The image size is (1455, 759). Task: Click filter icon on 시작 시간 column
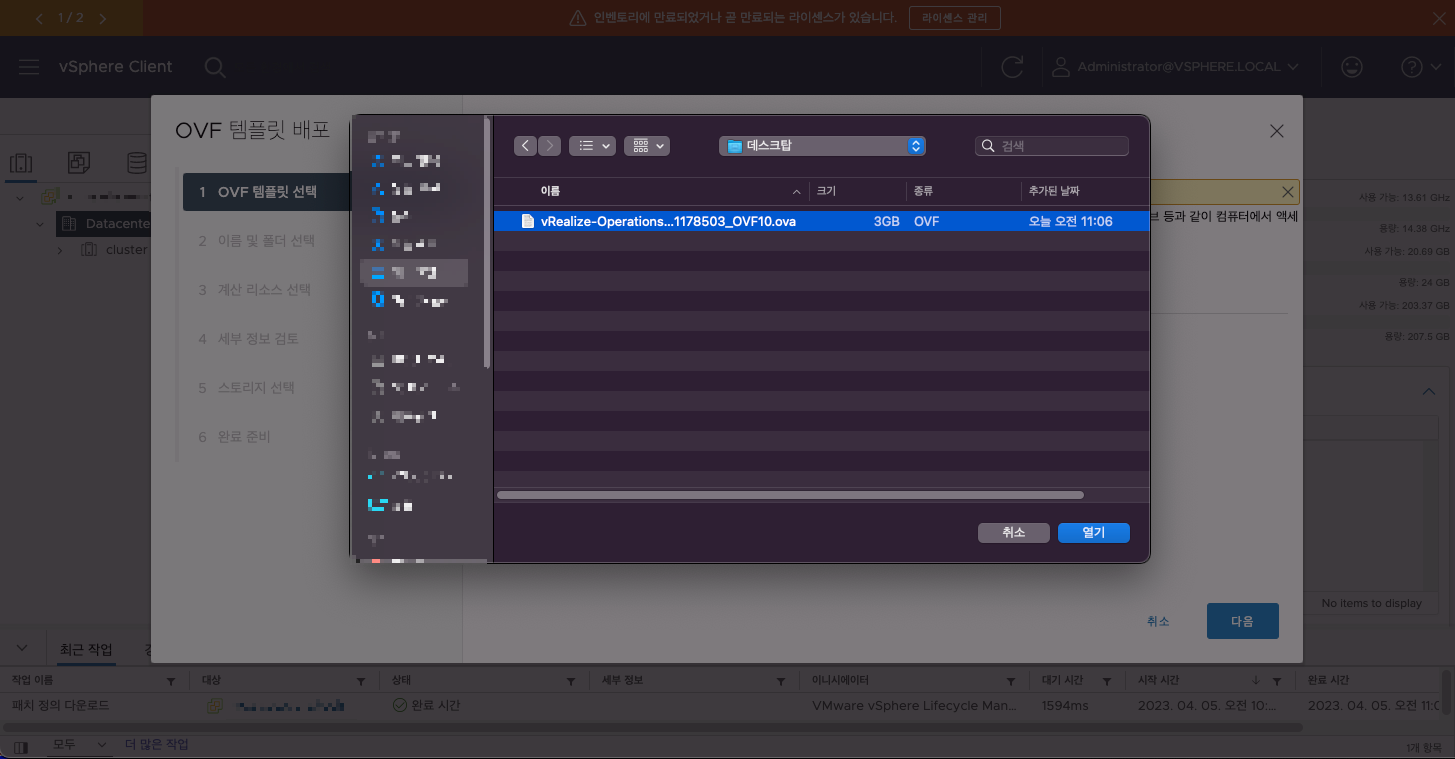tap(1275, 681)
